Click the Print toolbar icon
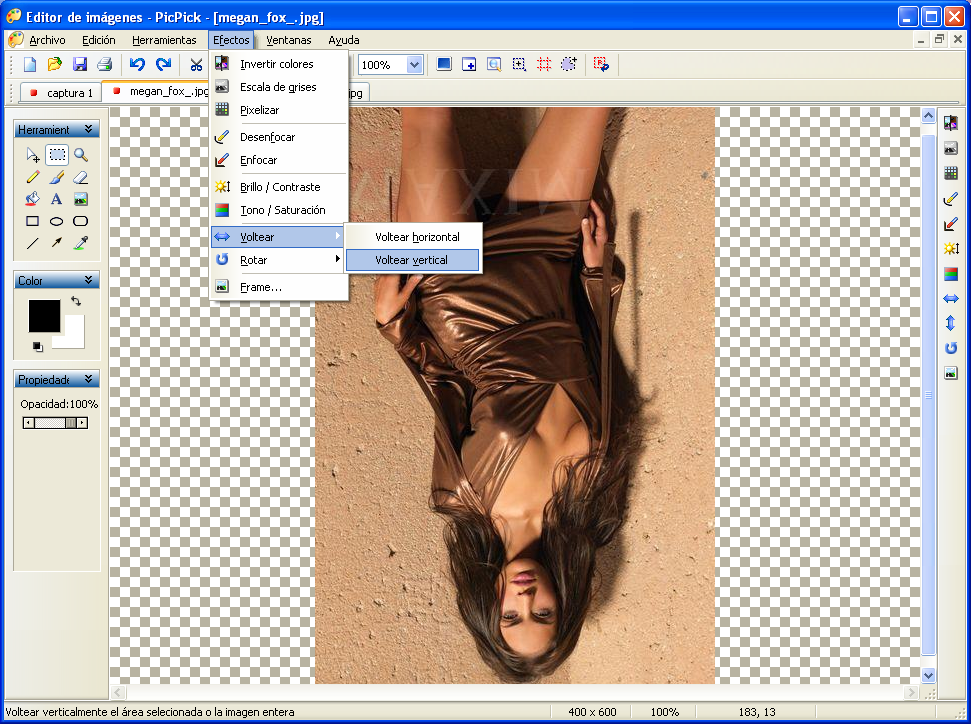This screenshot has width=971, height=724. click(105, 64)
